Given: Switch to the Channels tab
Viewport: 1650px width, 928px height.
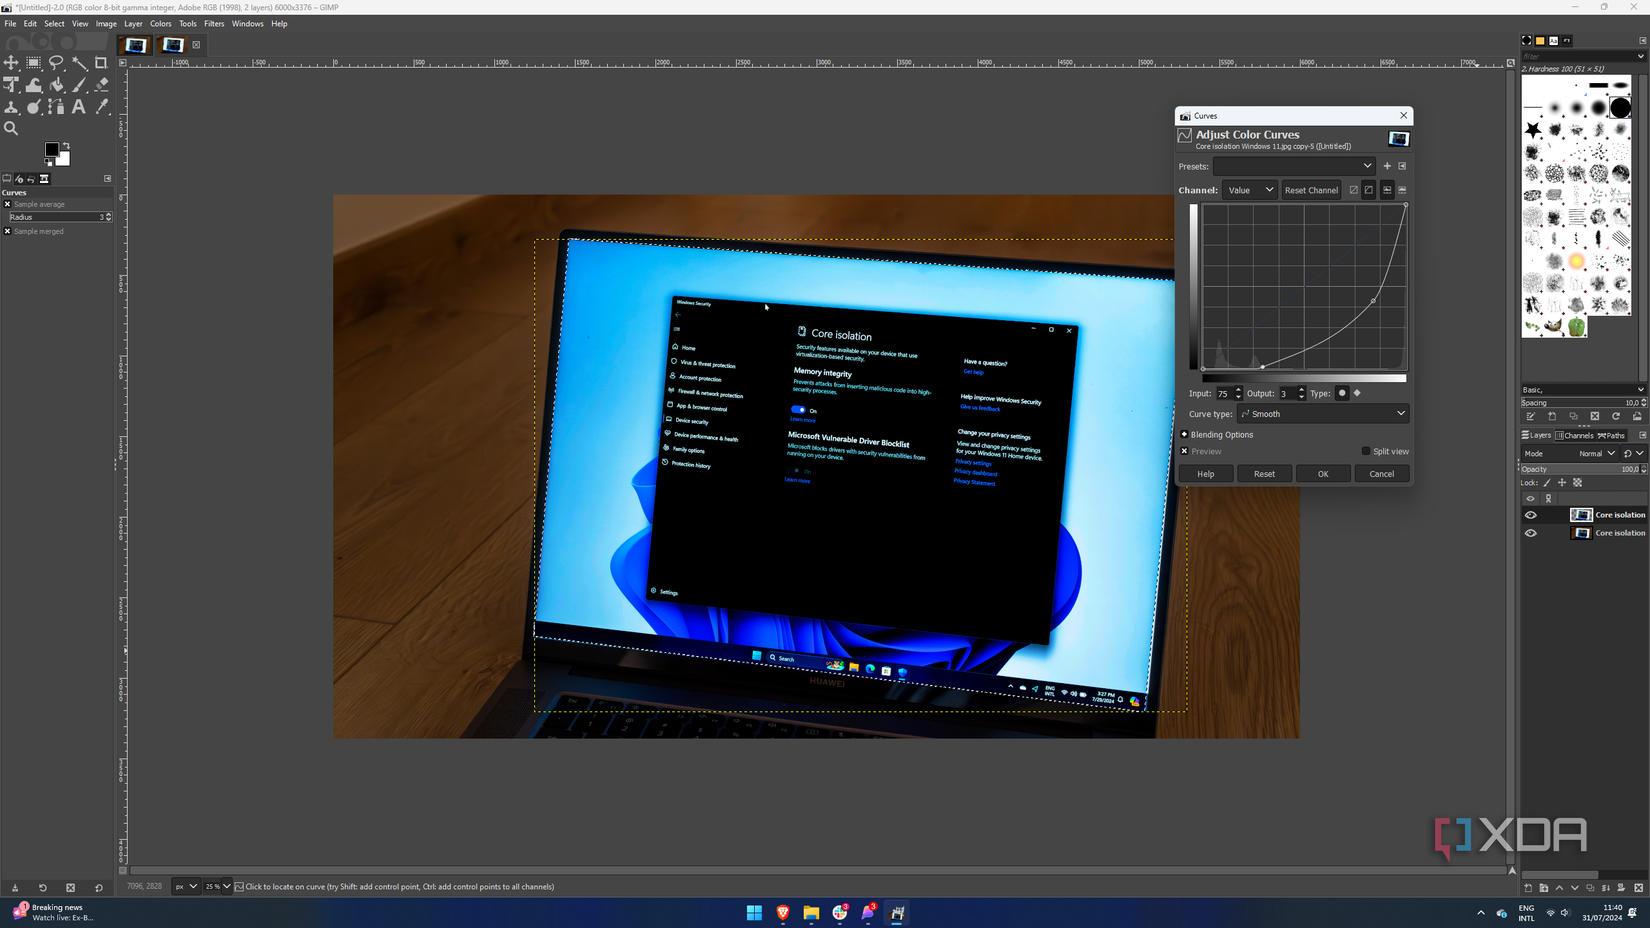Looking at the screenshot, I should [1575, 435].
